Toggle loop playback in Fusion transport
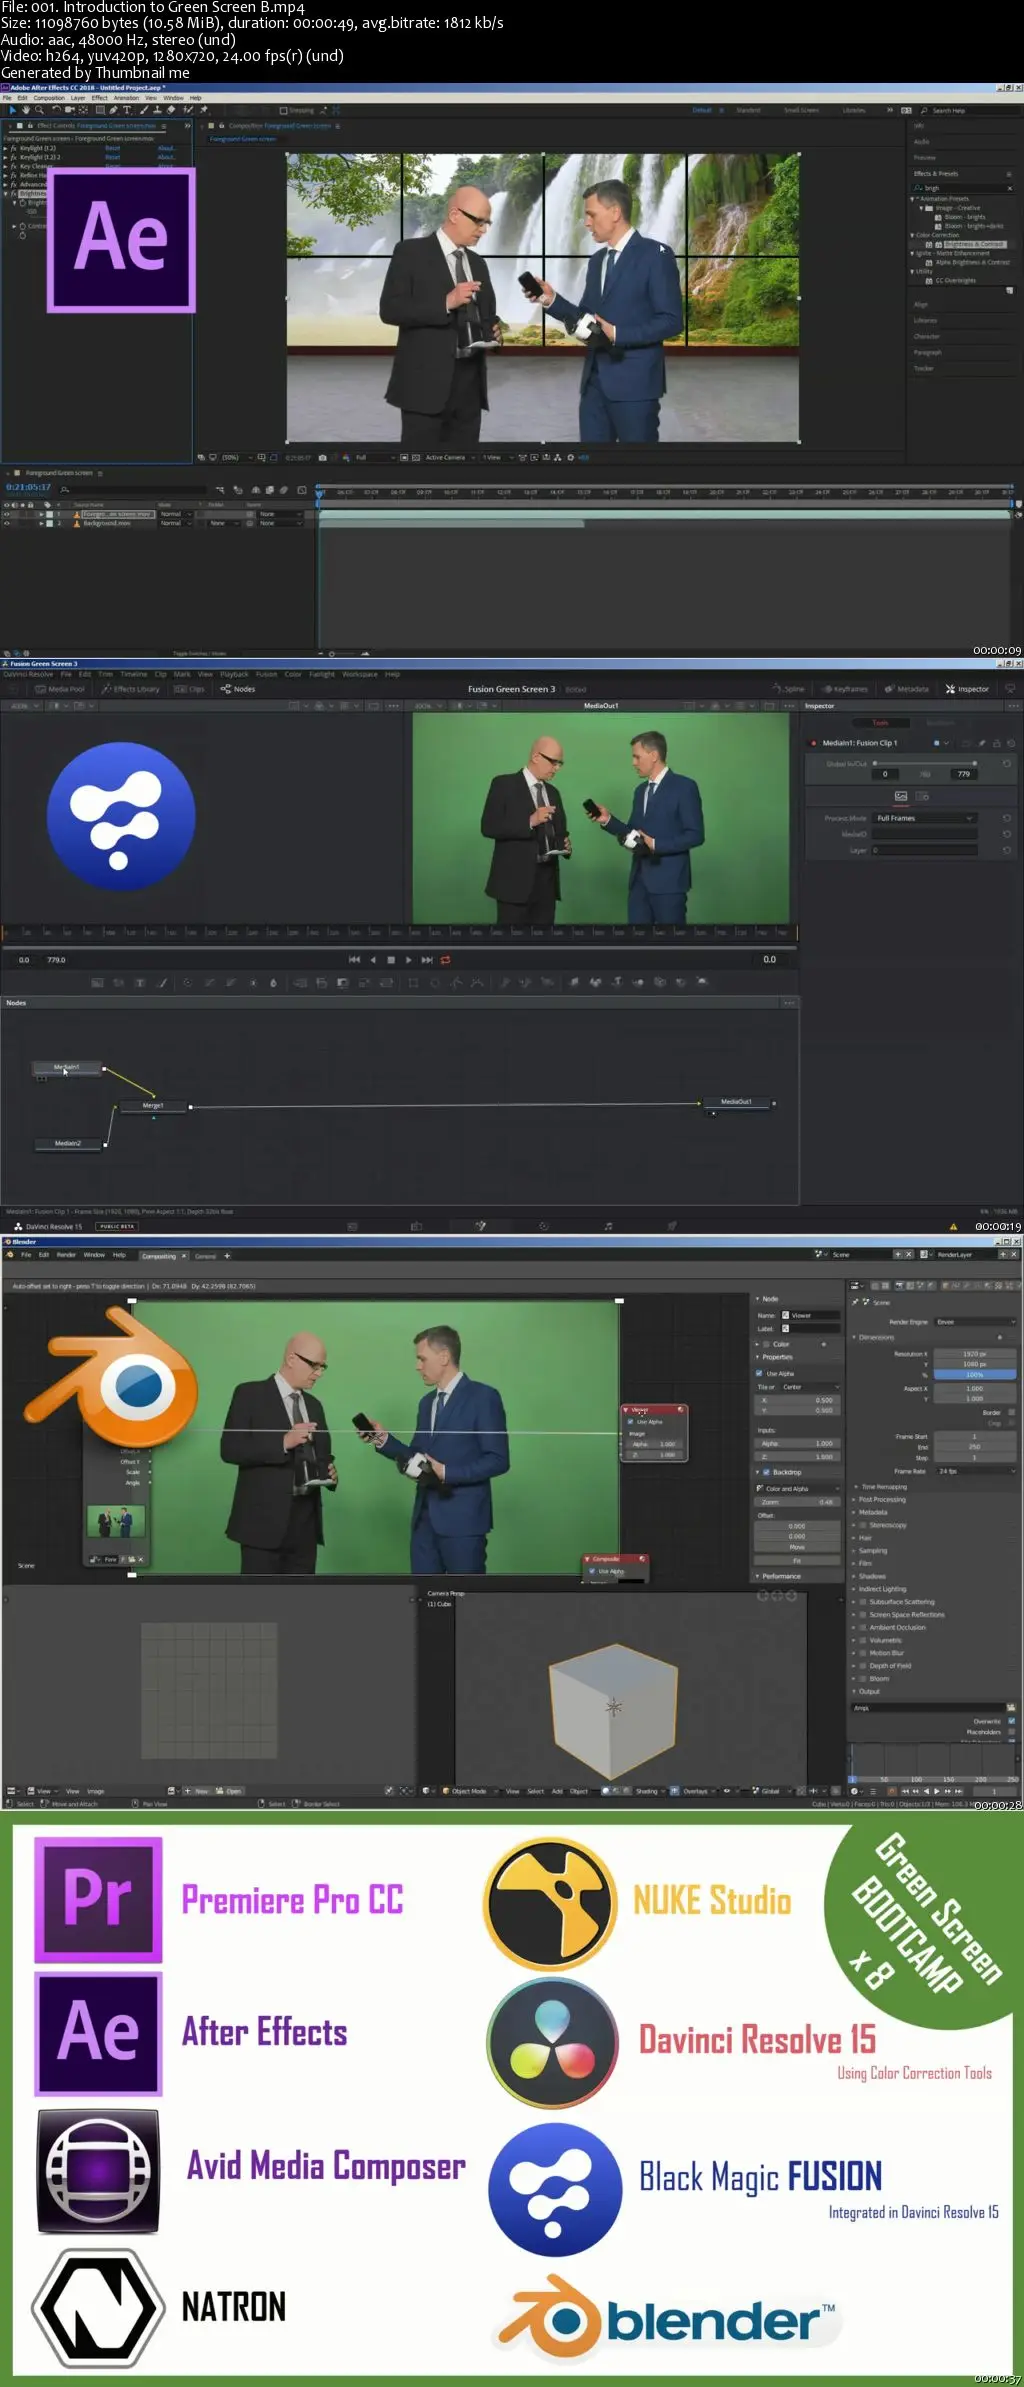 pyautogui.click(x=445, y=960)
